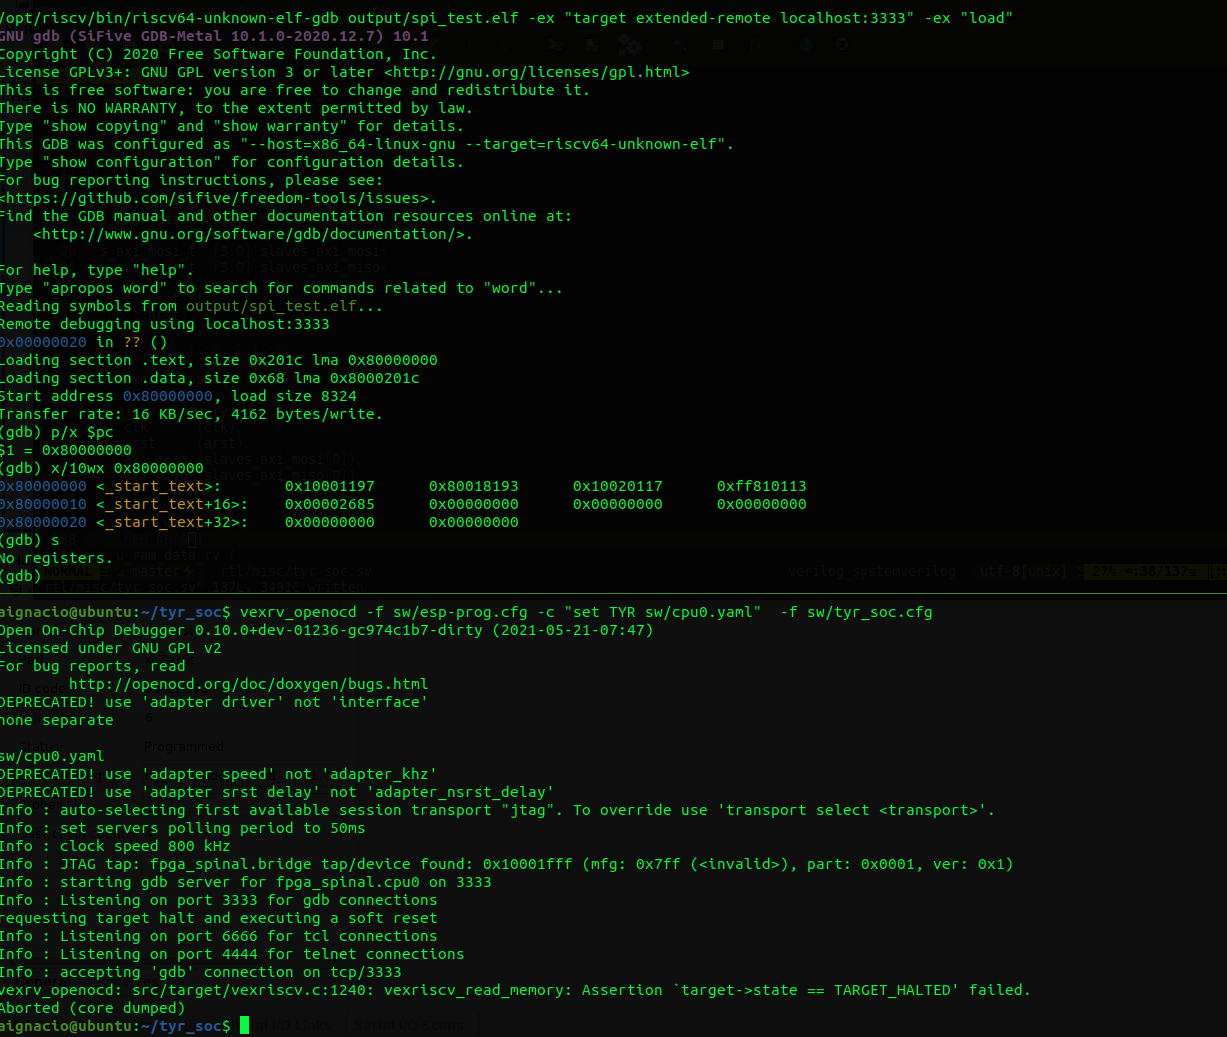
Task: Click the green cursor at the shell prompt
Action: (x=244, y=1025)
